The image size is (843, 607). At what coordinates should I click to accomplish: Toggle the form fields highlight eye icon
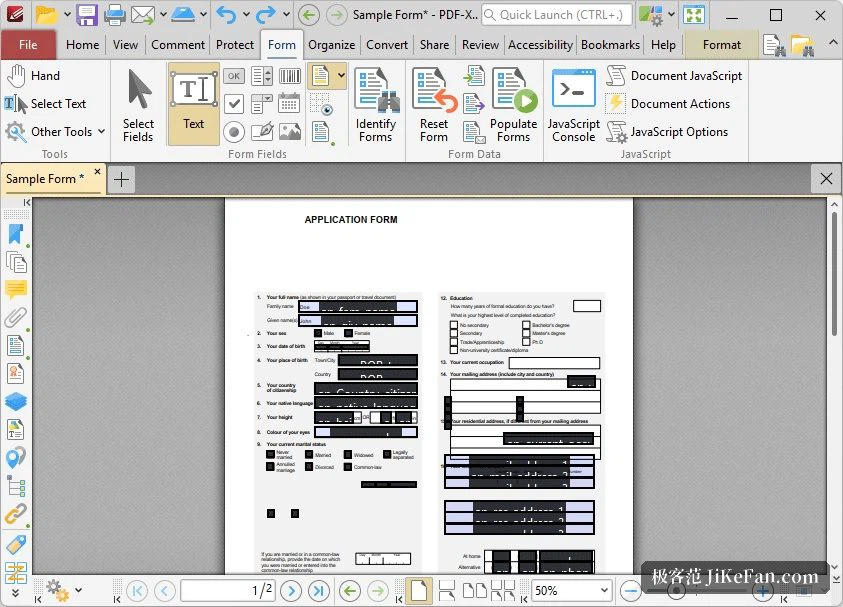[321, 104]
